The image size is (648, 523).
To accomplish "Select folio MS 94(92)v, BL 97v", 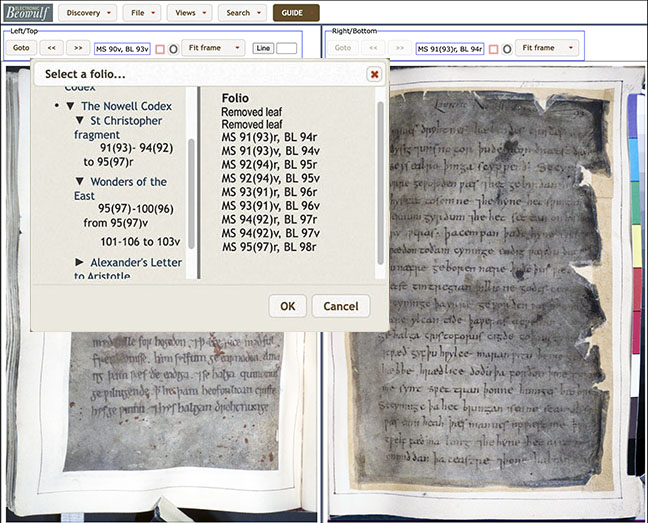I will pos(271,233).
